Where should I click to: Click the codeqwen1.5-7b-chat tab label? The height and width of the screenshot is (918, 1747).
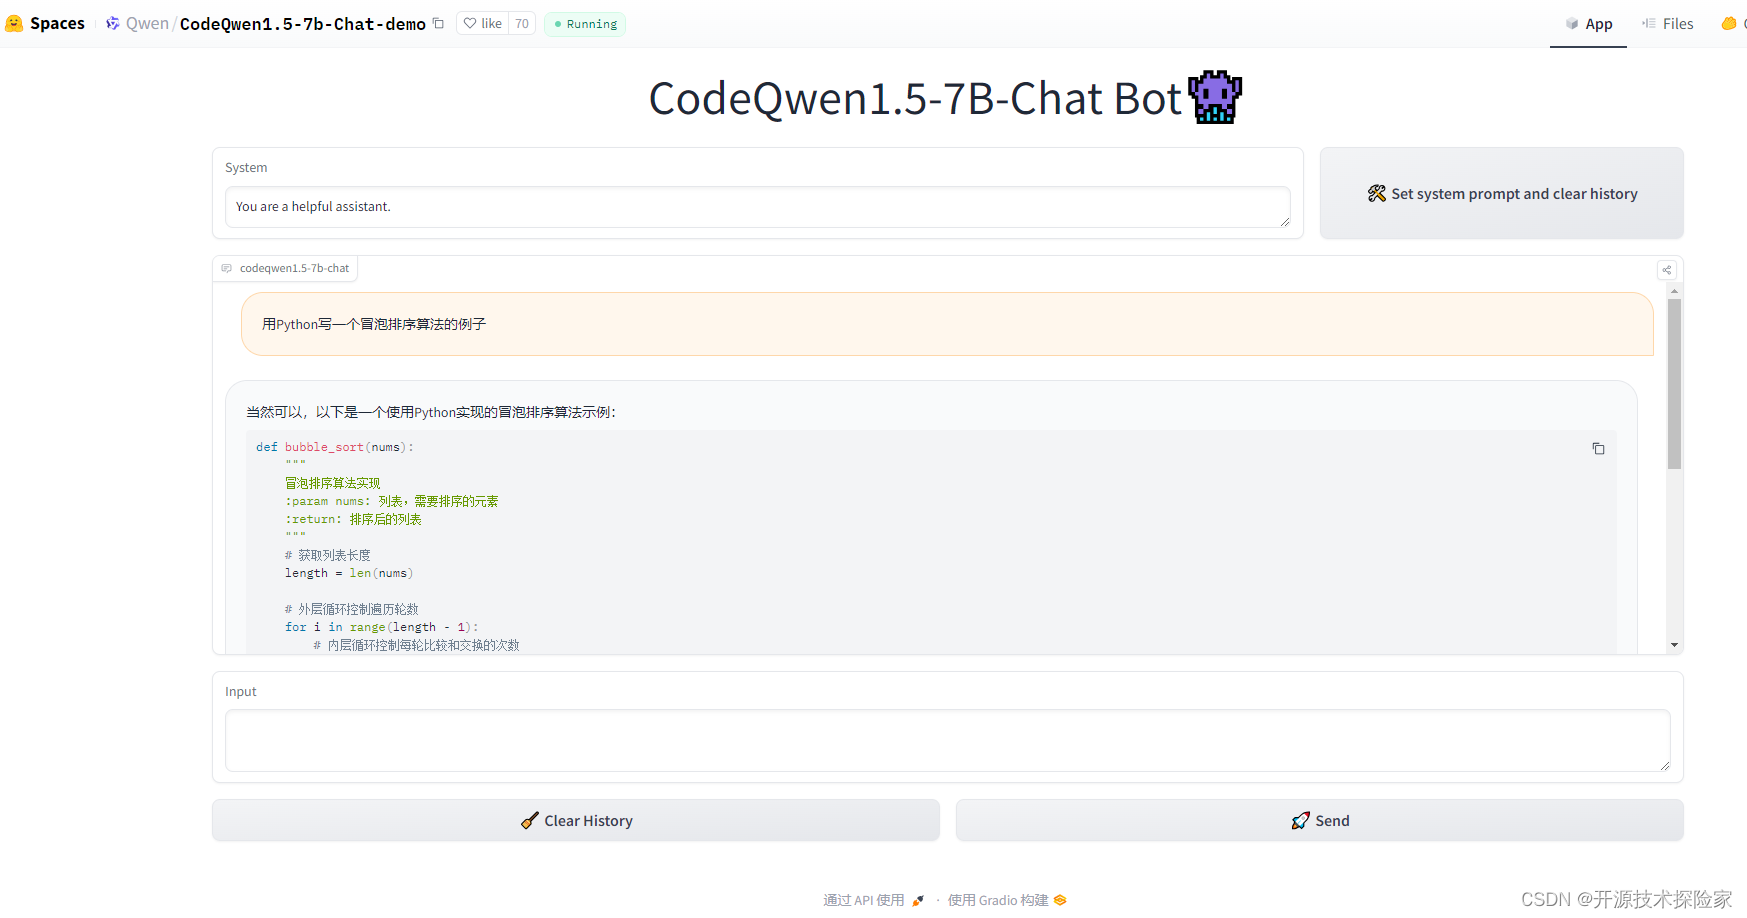285,267
